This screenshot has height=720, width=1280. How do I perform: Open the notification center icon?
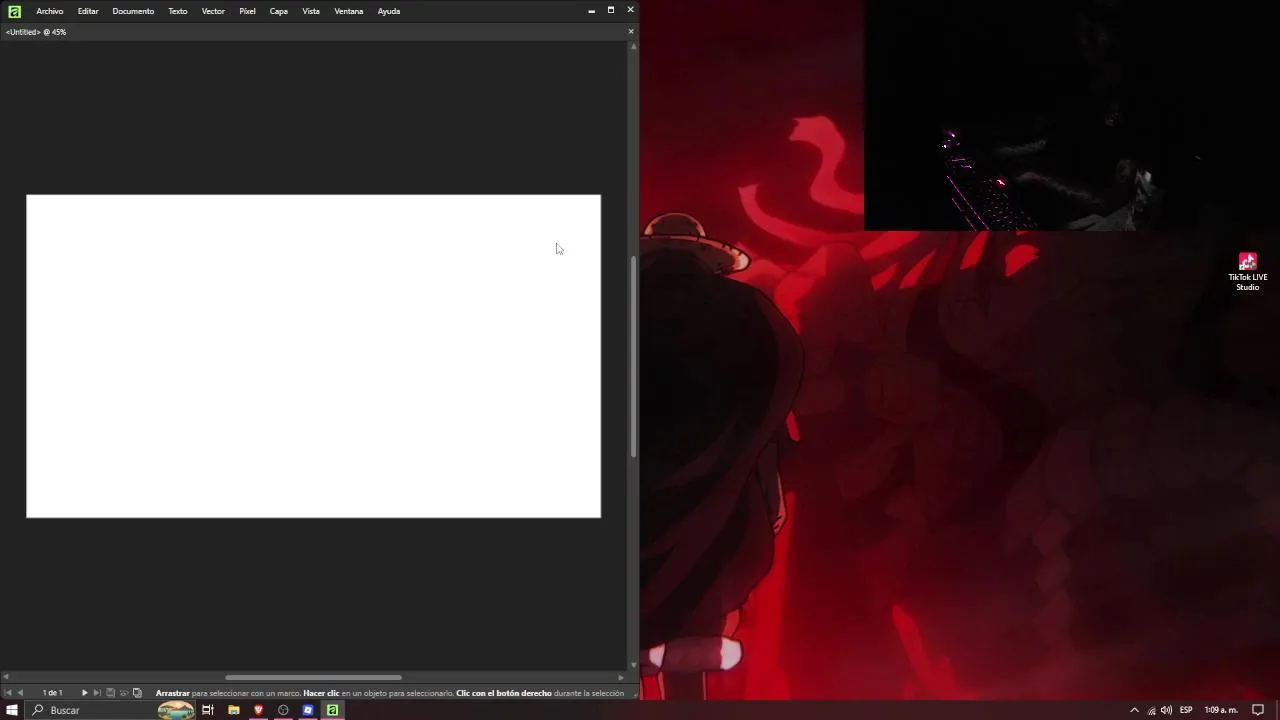tap(1258, 710)
